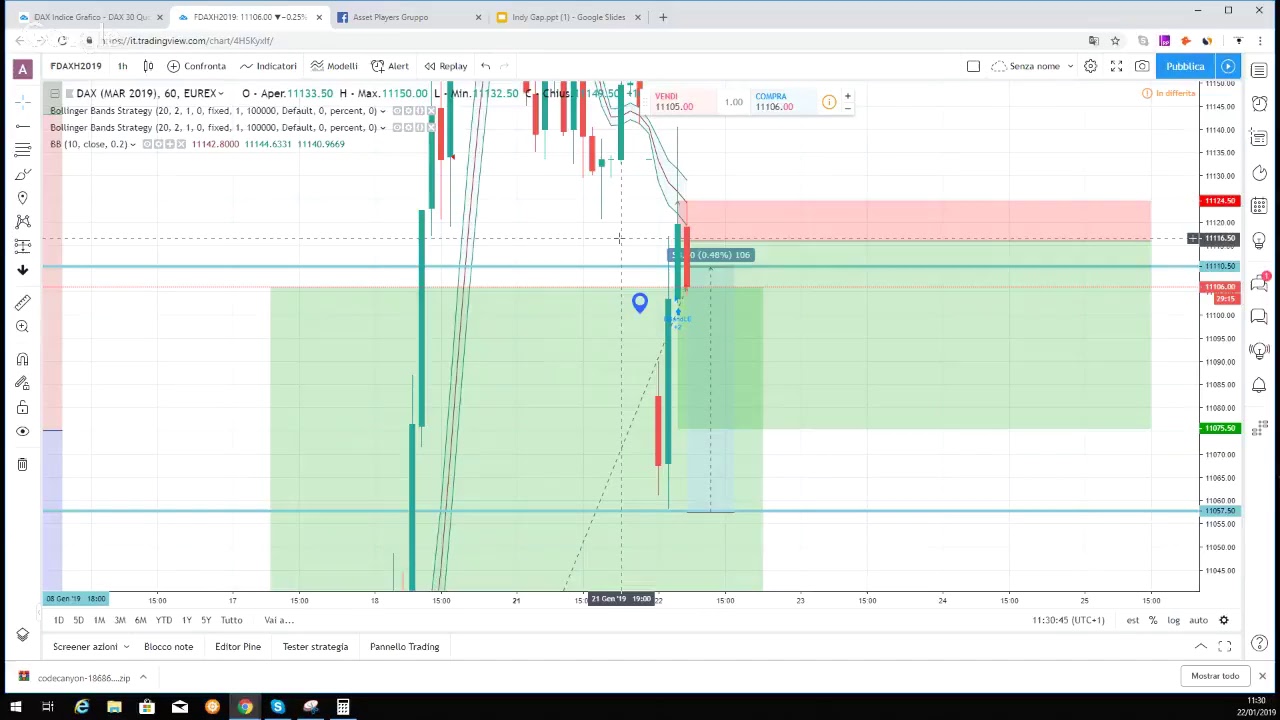Take a chart snapshot with camera icon
This screenshot has width=1280, height=720.
point(1142,66)
